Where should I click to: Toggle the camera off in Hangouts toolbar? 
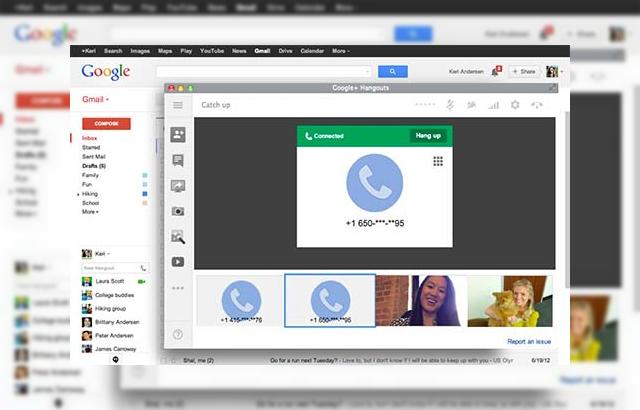click(x=471, y=105)
